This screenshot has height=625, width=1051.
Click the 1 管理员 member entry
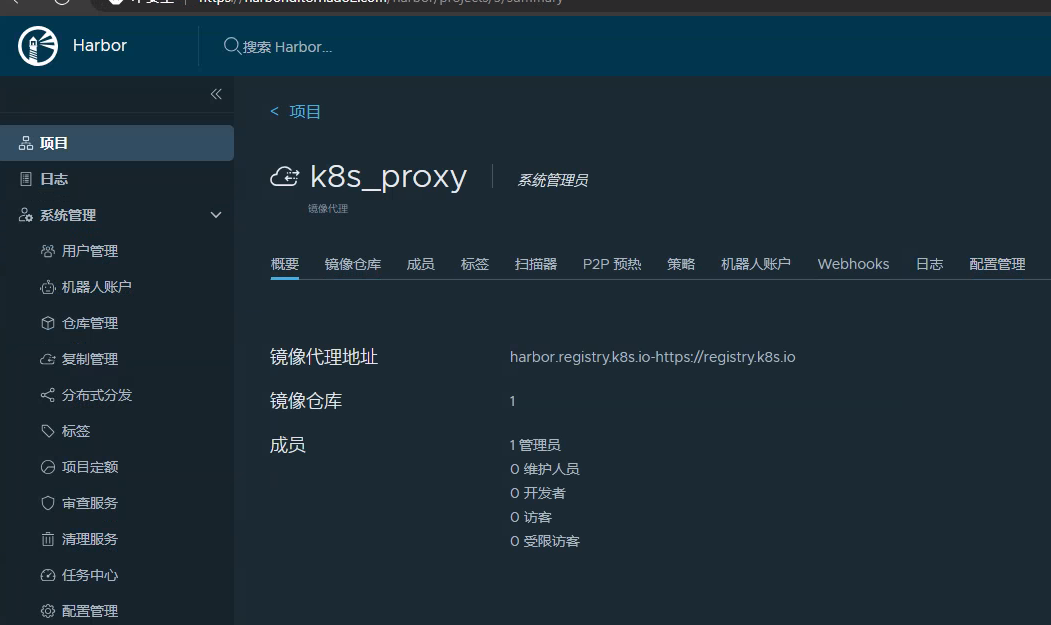(535, 445)
